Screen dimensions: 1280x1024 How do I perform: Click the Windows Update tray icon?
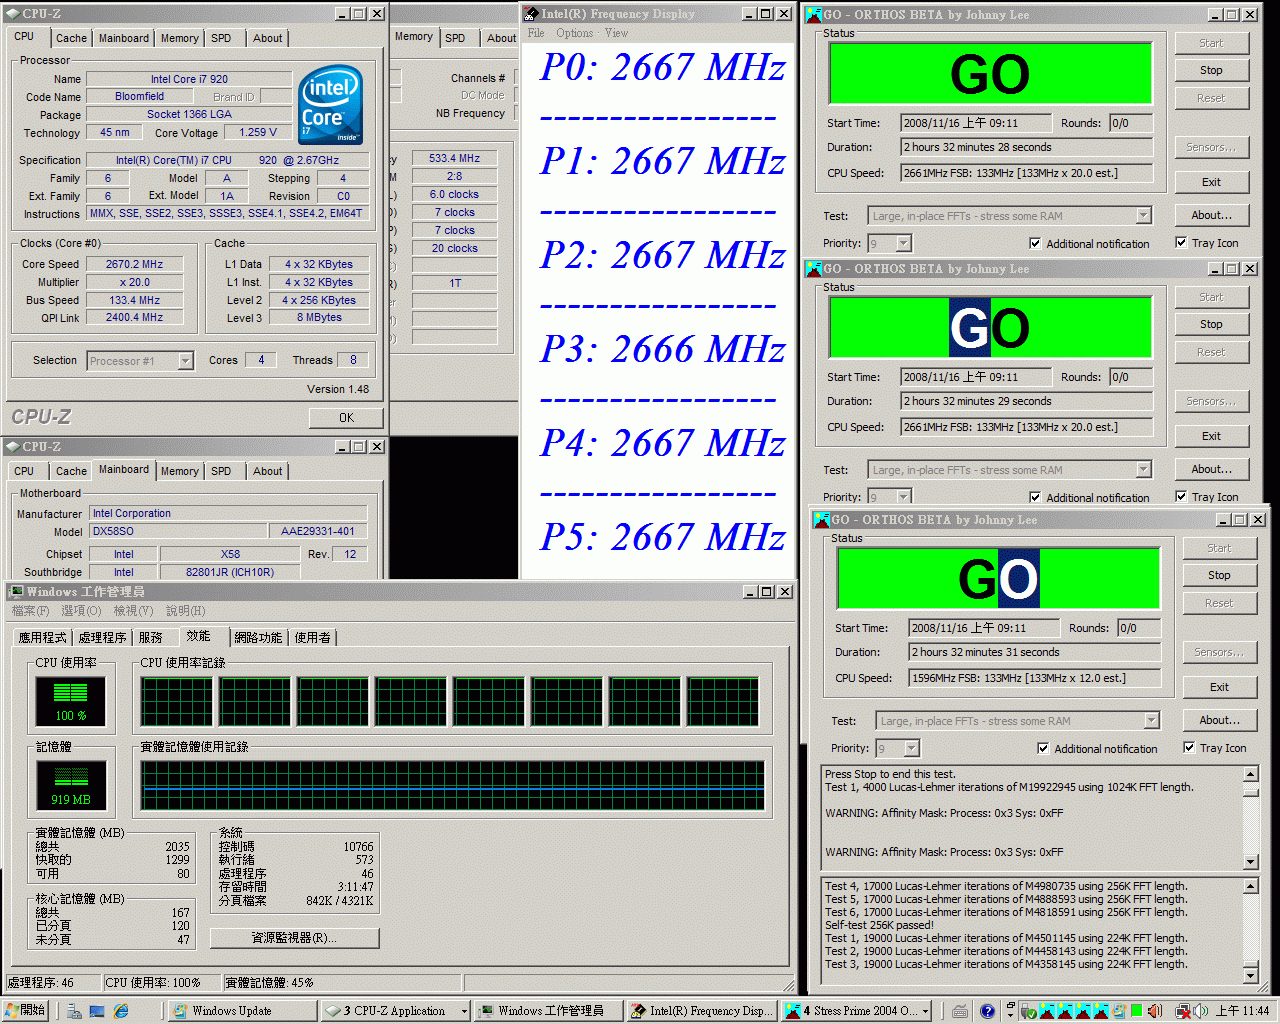1120,1011
